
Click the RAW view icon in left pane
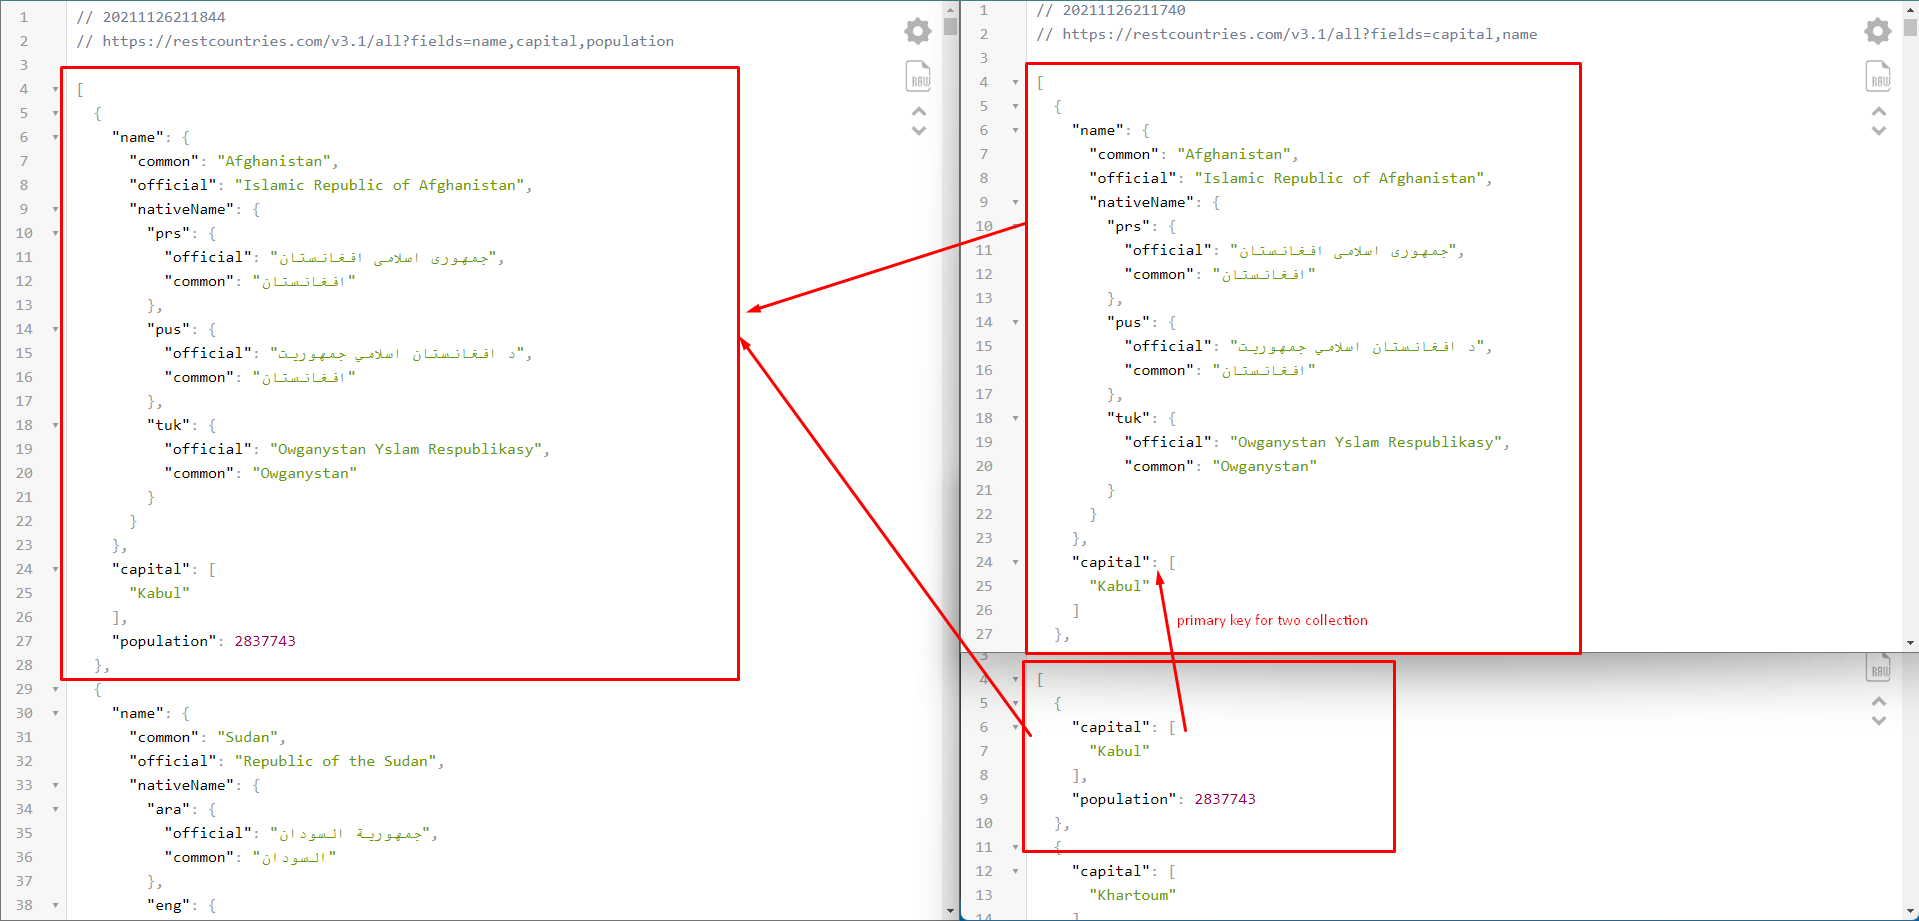(918, 76)
